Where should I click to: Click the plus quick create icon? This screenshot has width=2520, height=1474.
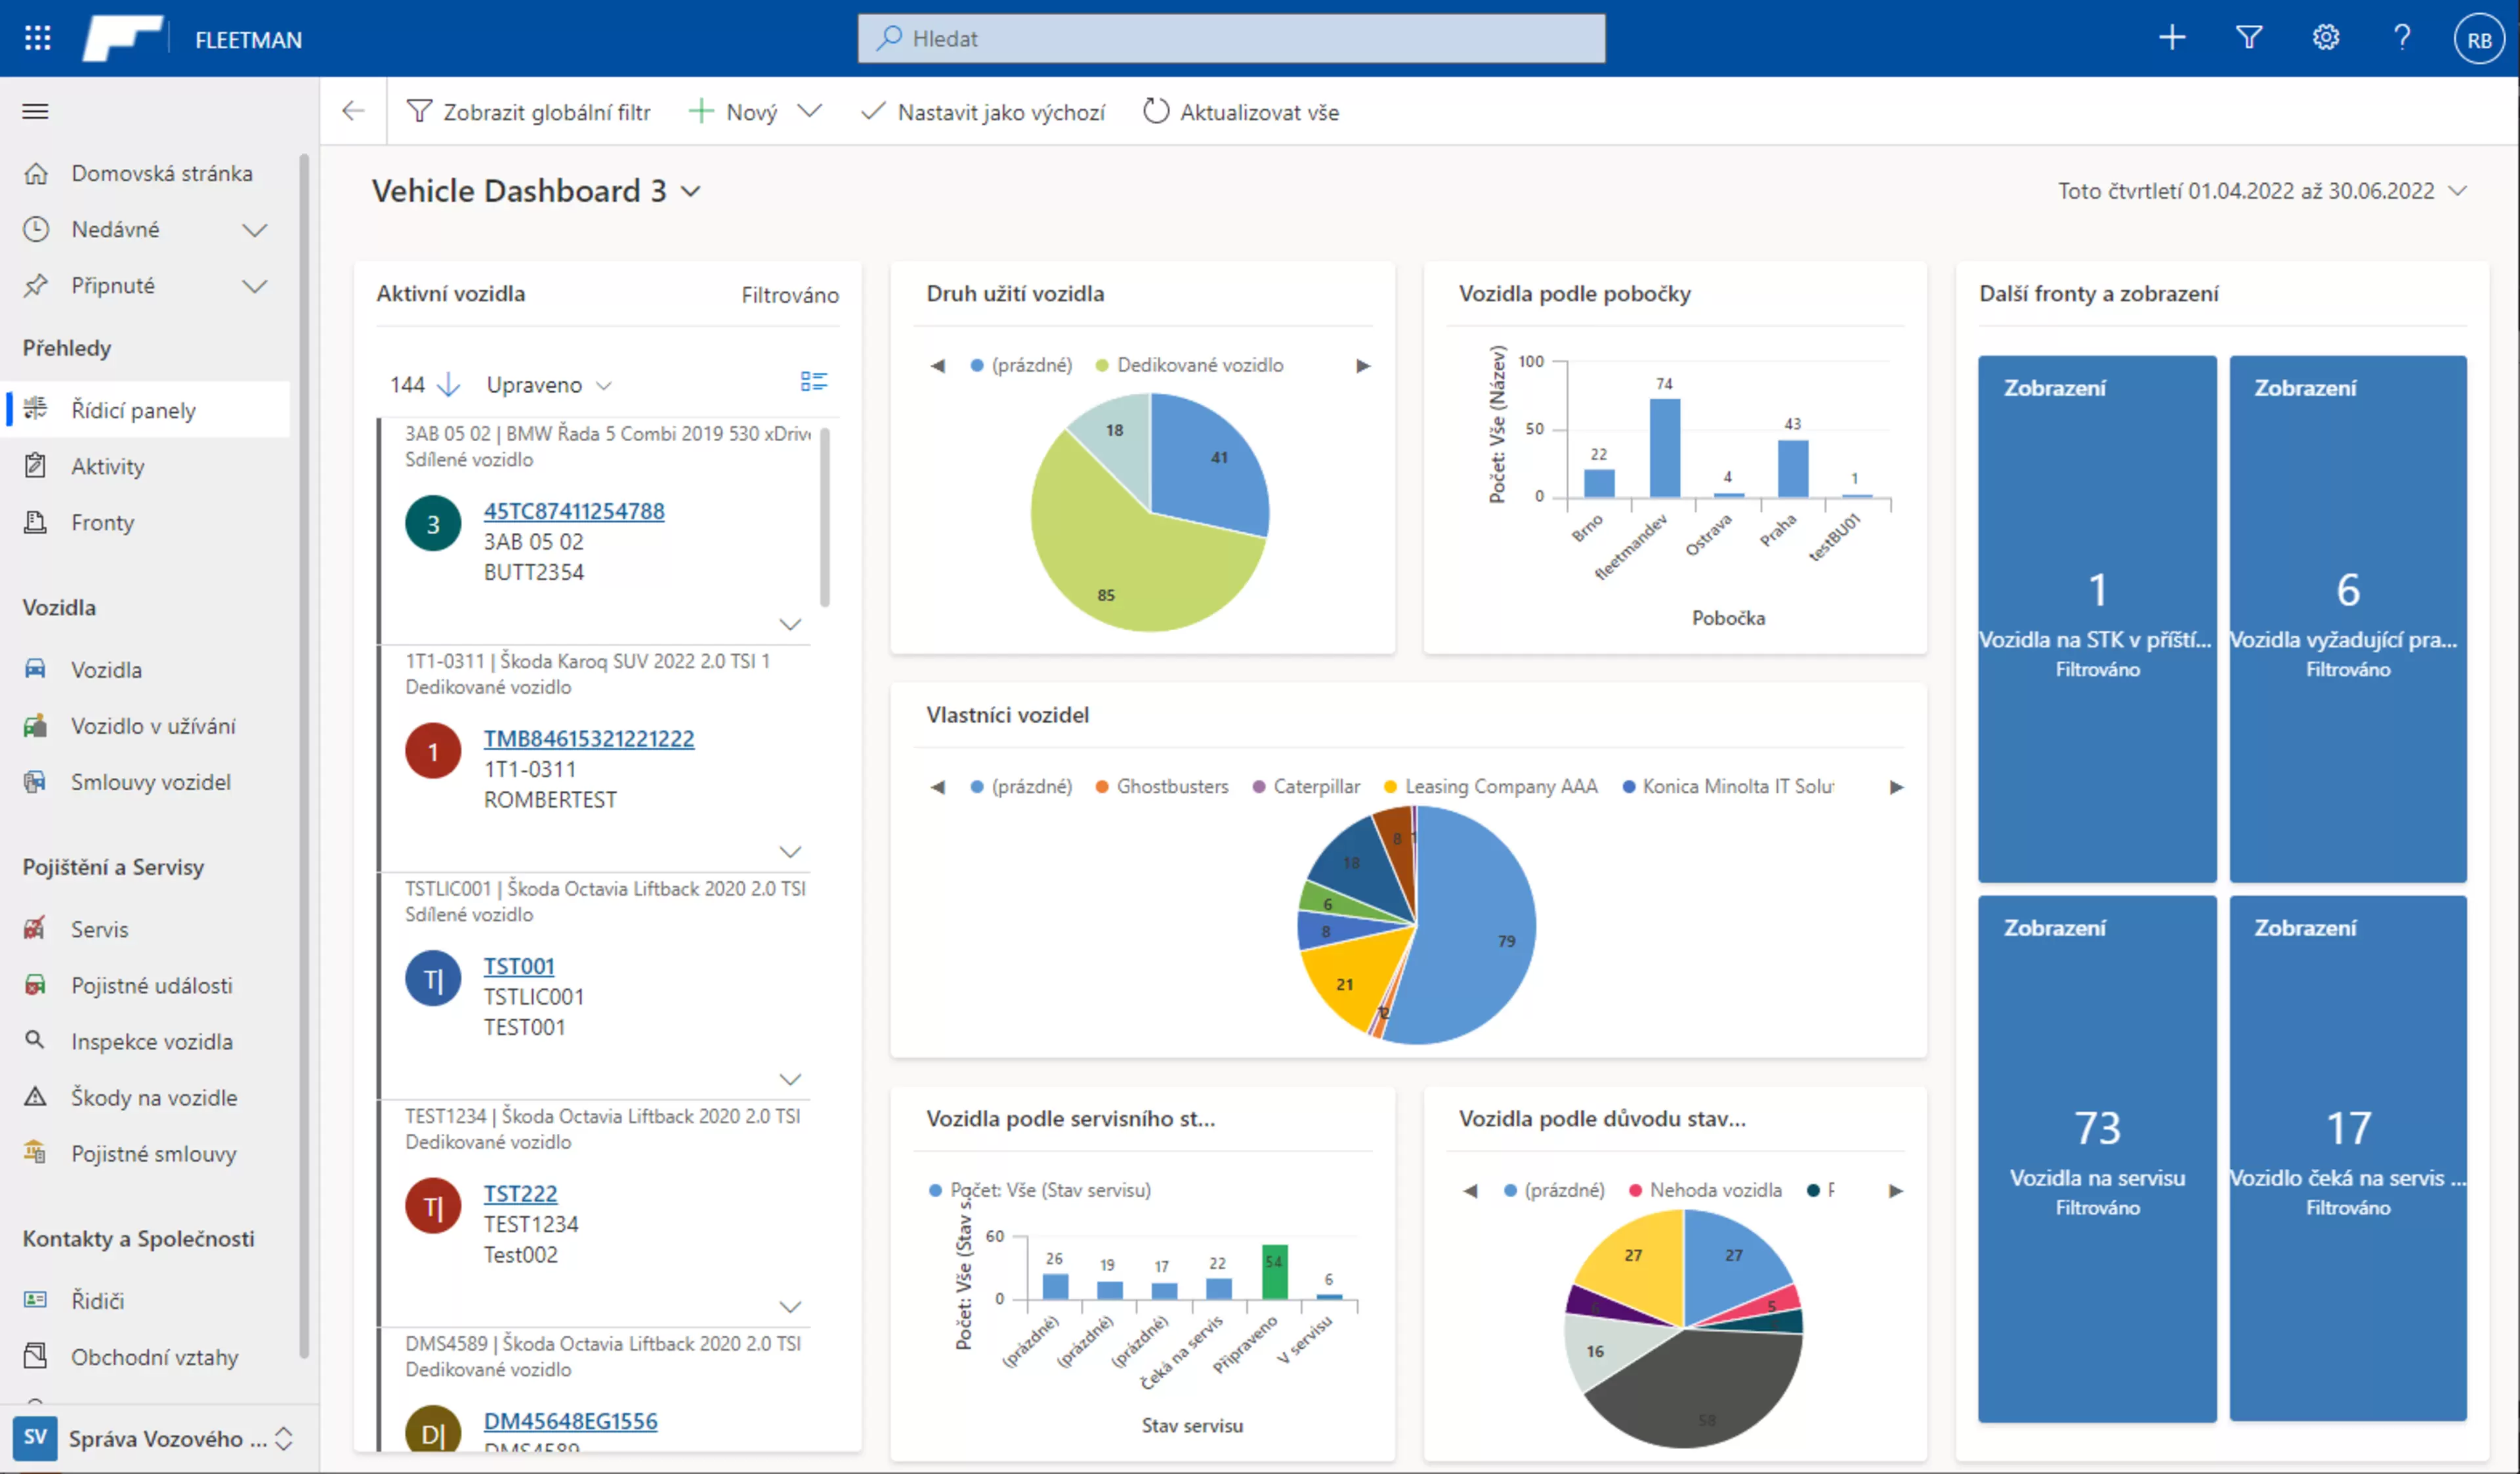[x=2172, y=38]
